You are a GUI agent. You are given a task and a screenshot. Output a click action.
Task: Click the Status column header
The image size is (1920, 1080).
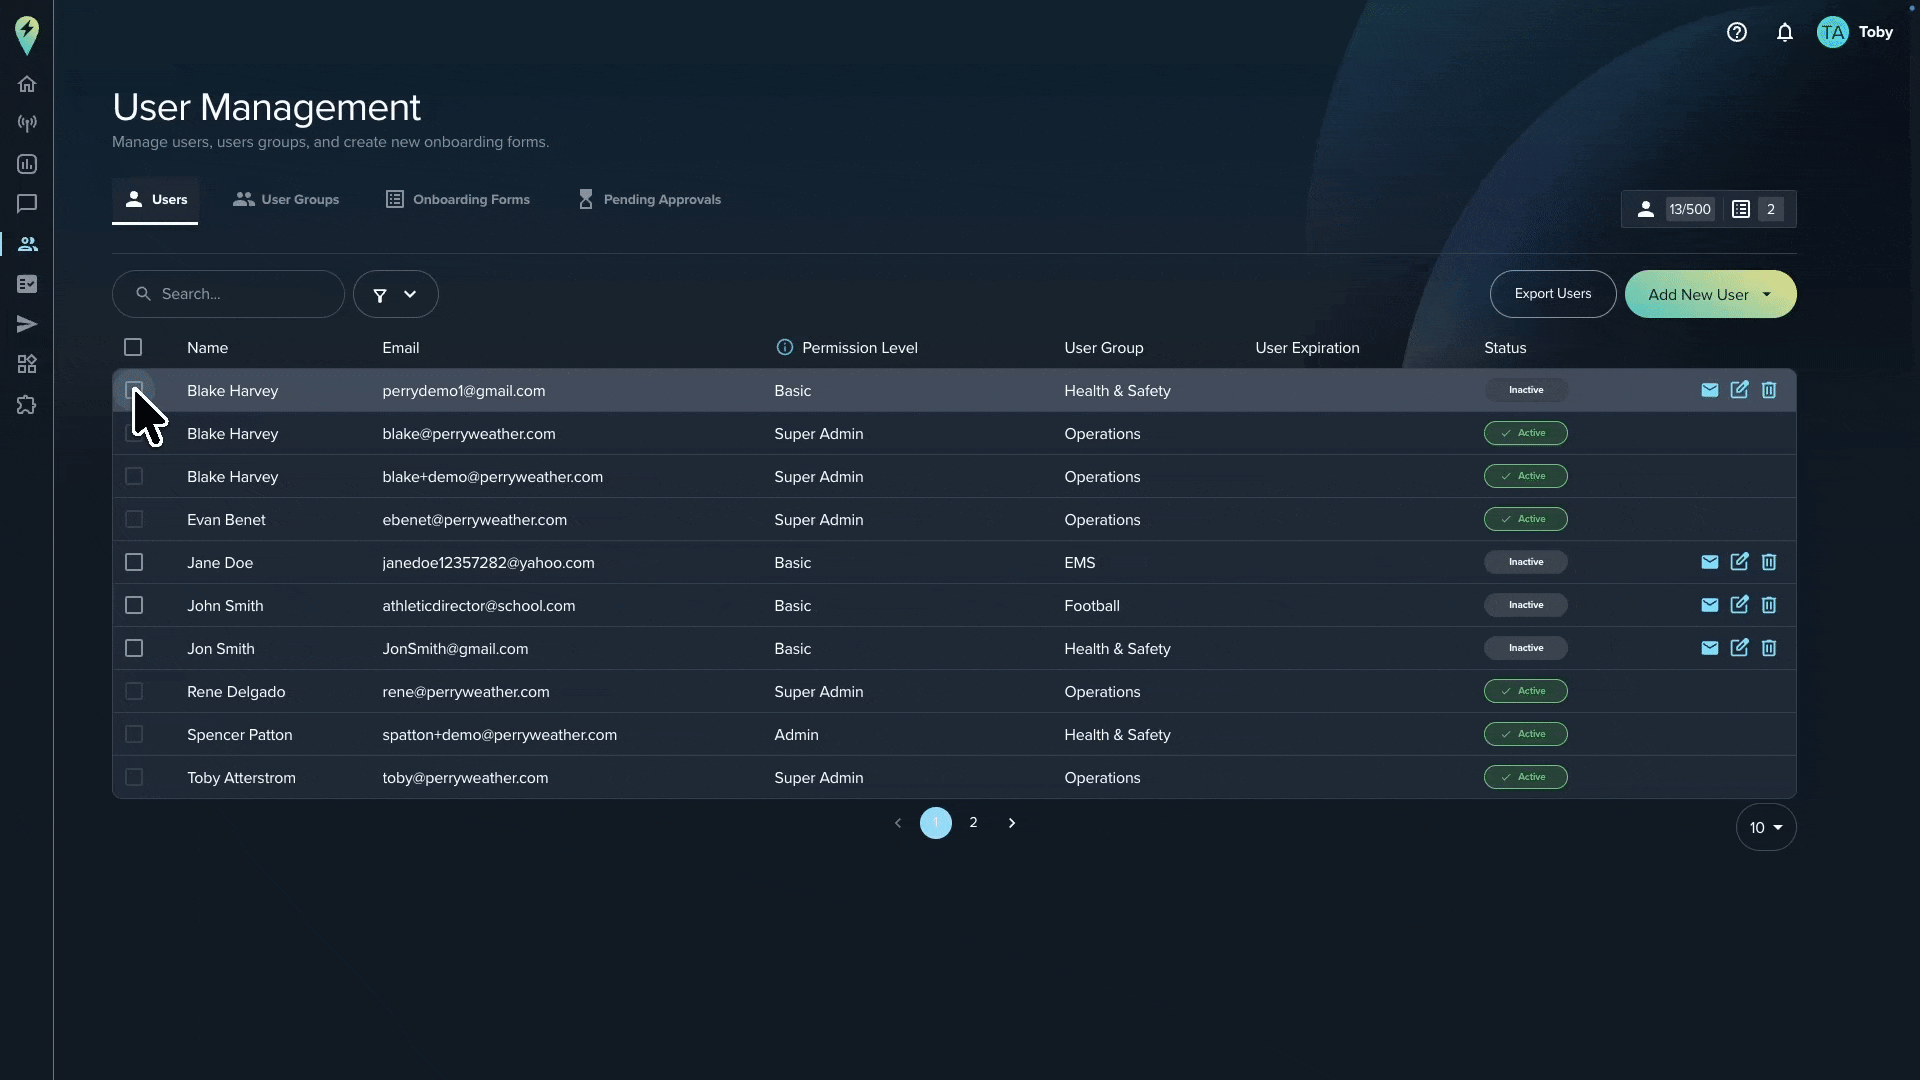(x=1505, y=348)
